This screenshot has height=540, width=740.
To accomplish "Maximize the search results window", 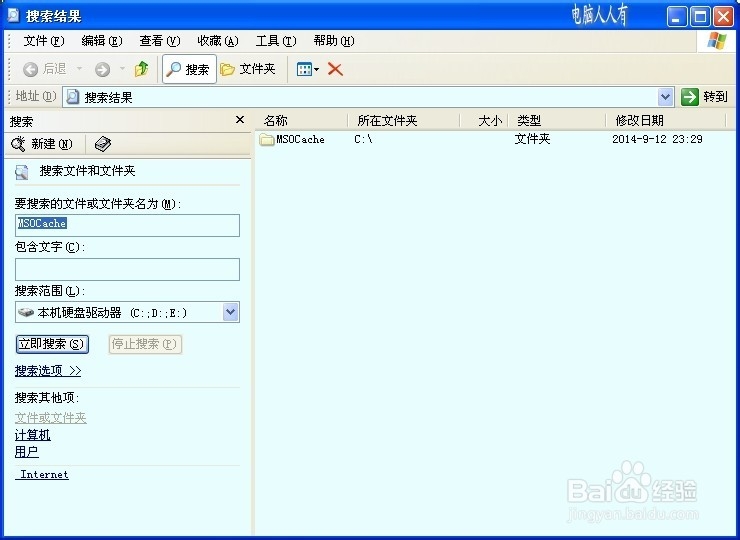I will (700, 17).
